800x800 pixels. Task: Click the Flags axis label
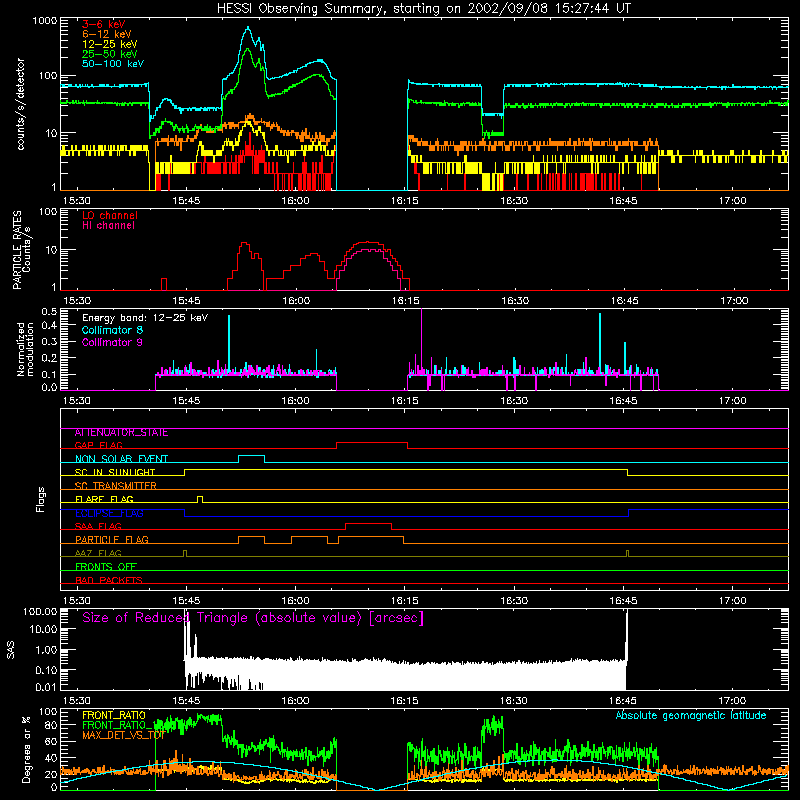point(41,500)
